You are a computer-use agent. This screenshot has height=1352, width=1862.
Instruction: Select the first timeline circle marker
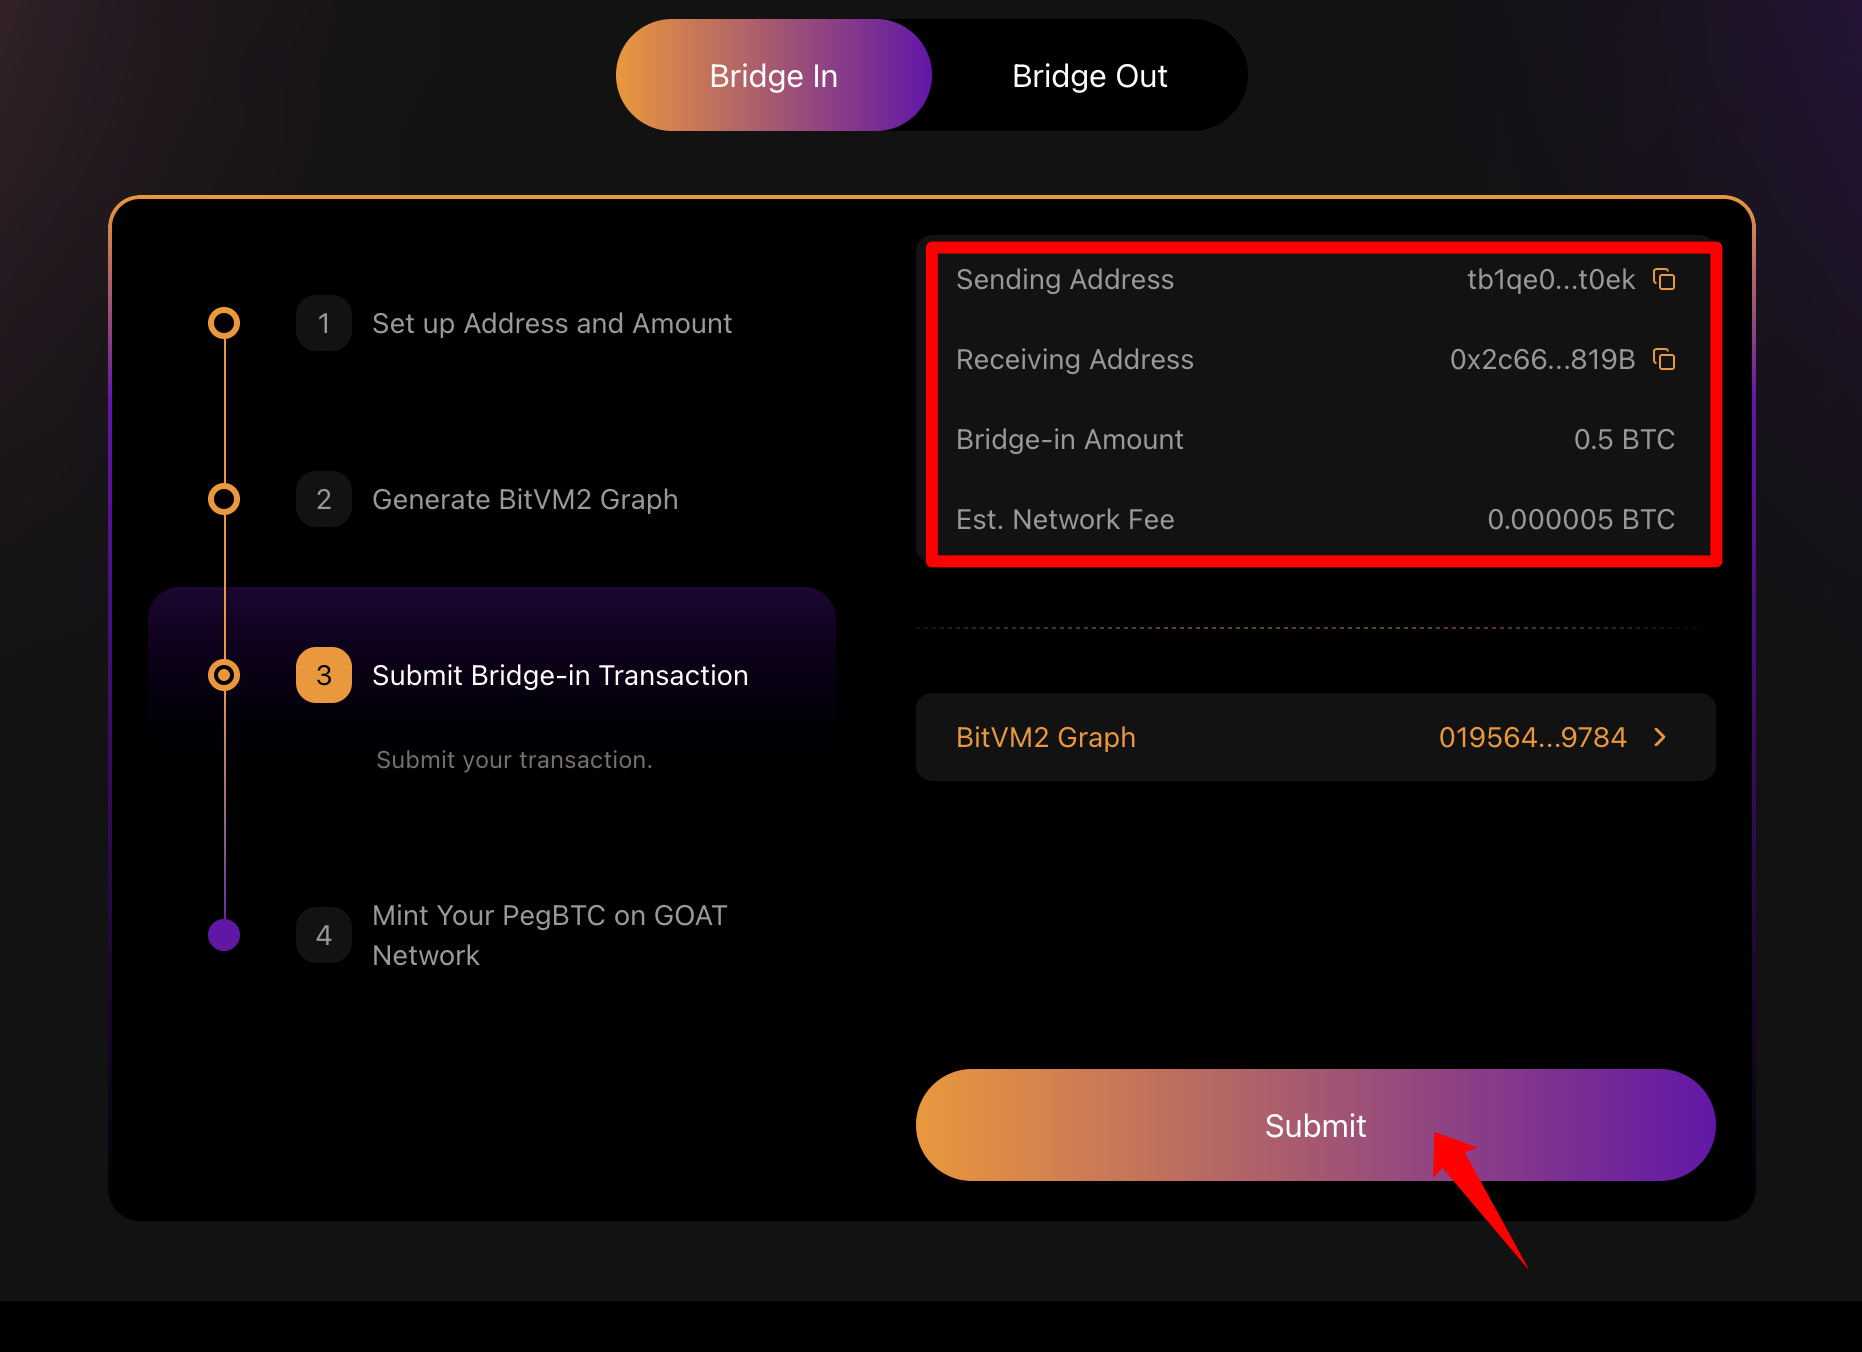(224, 323)
